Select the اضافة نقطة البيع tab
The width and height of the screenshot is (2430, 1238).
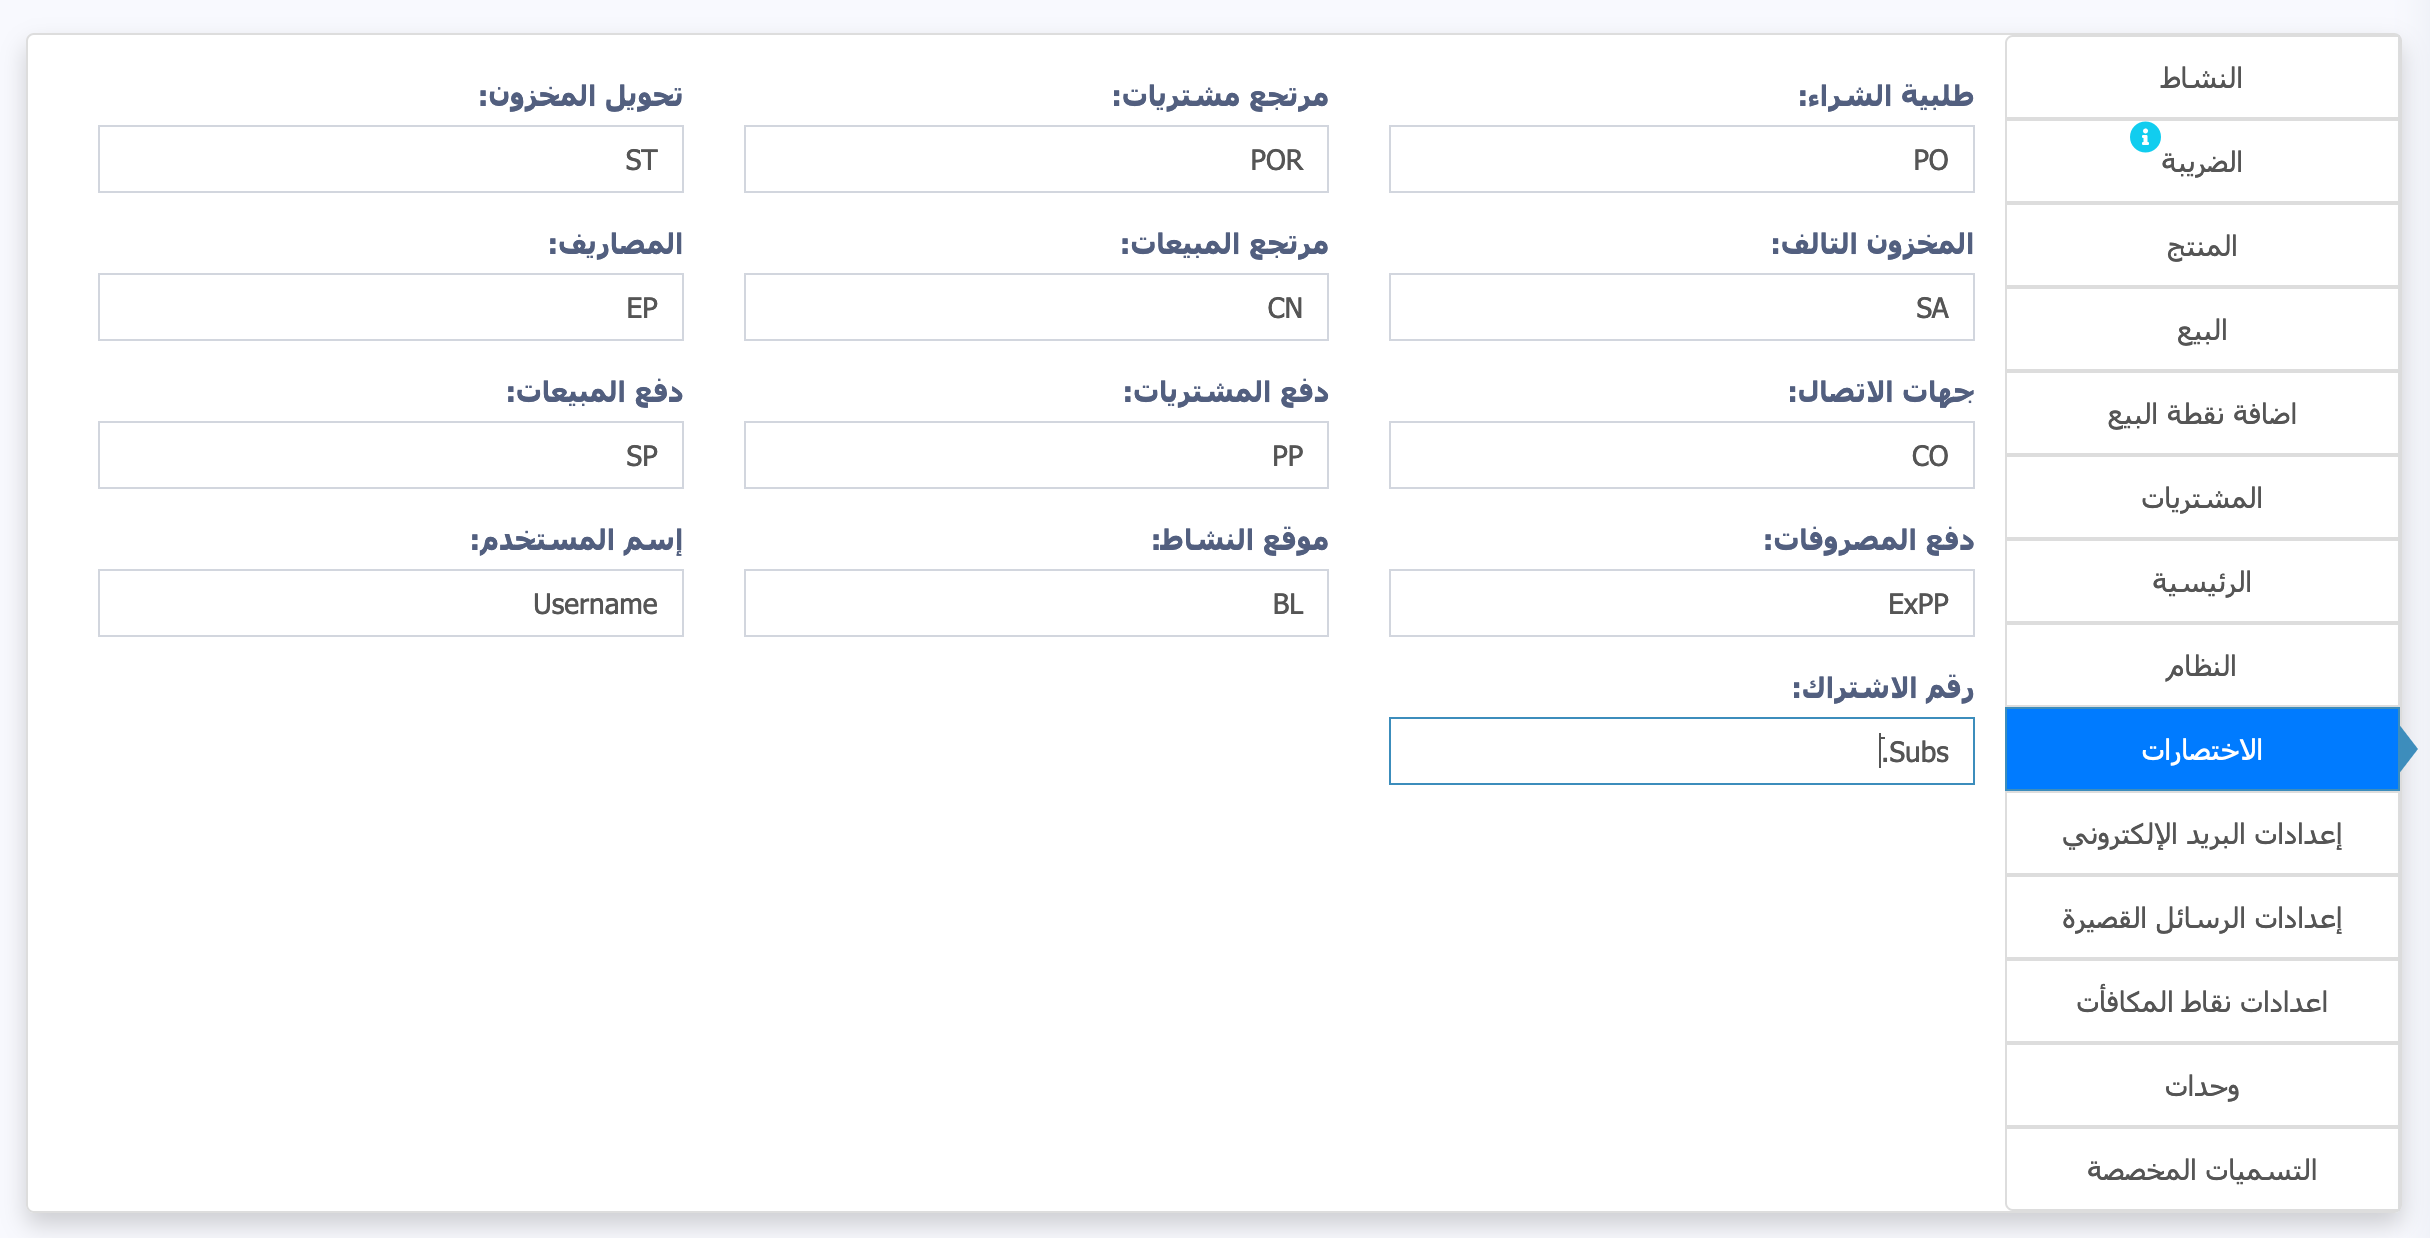[x=2202, y=414]
